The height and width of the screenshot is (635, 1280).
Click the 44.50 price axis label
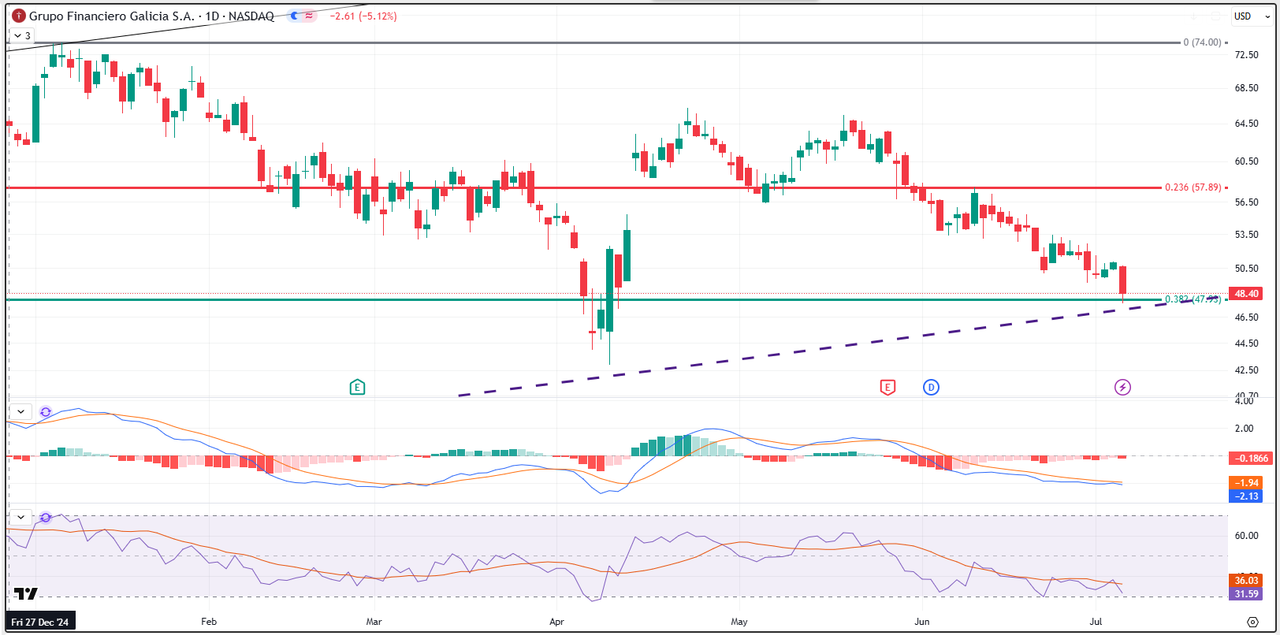1246,343
